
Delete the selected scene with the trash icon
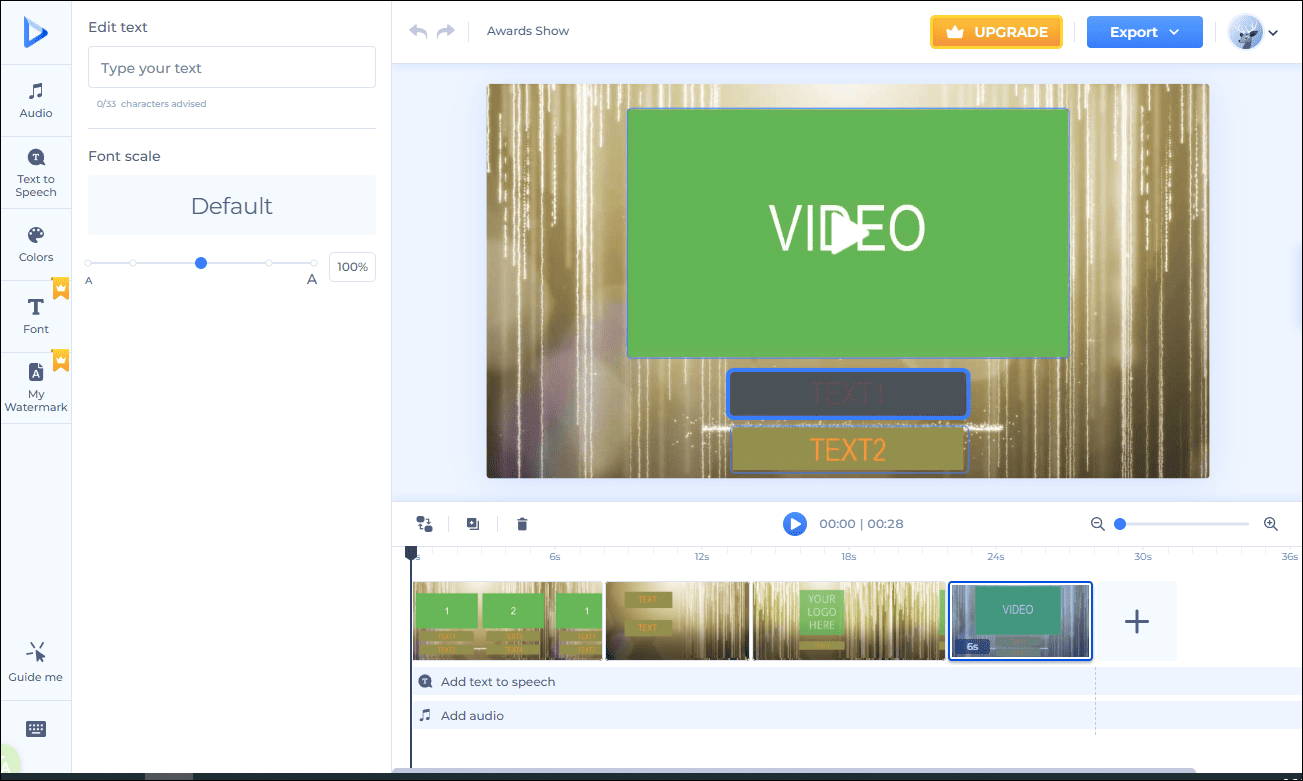521,523
